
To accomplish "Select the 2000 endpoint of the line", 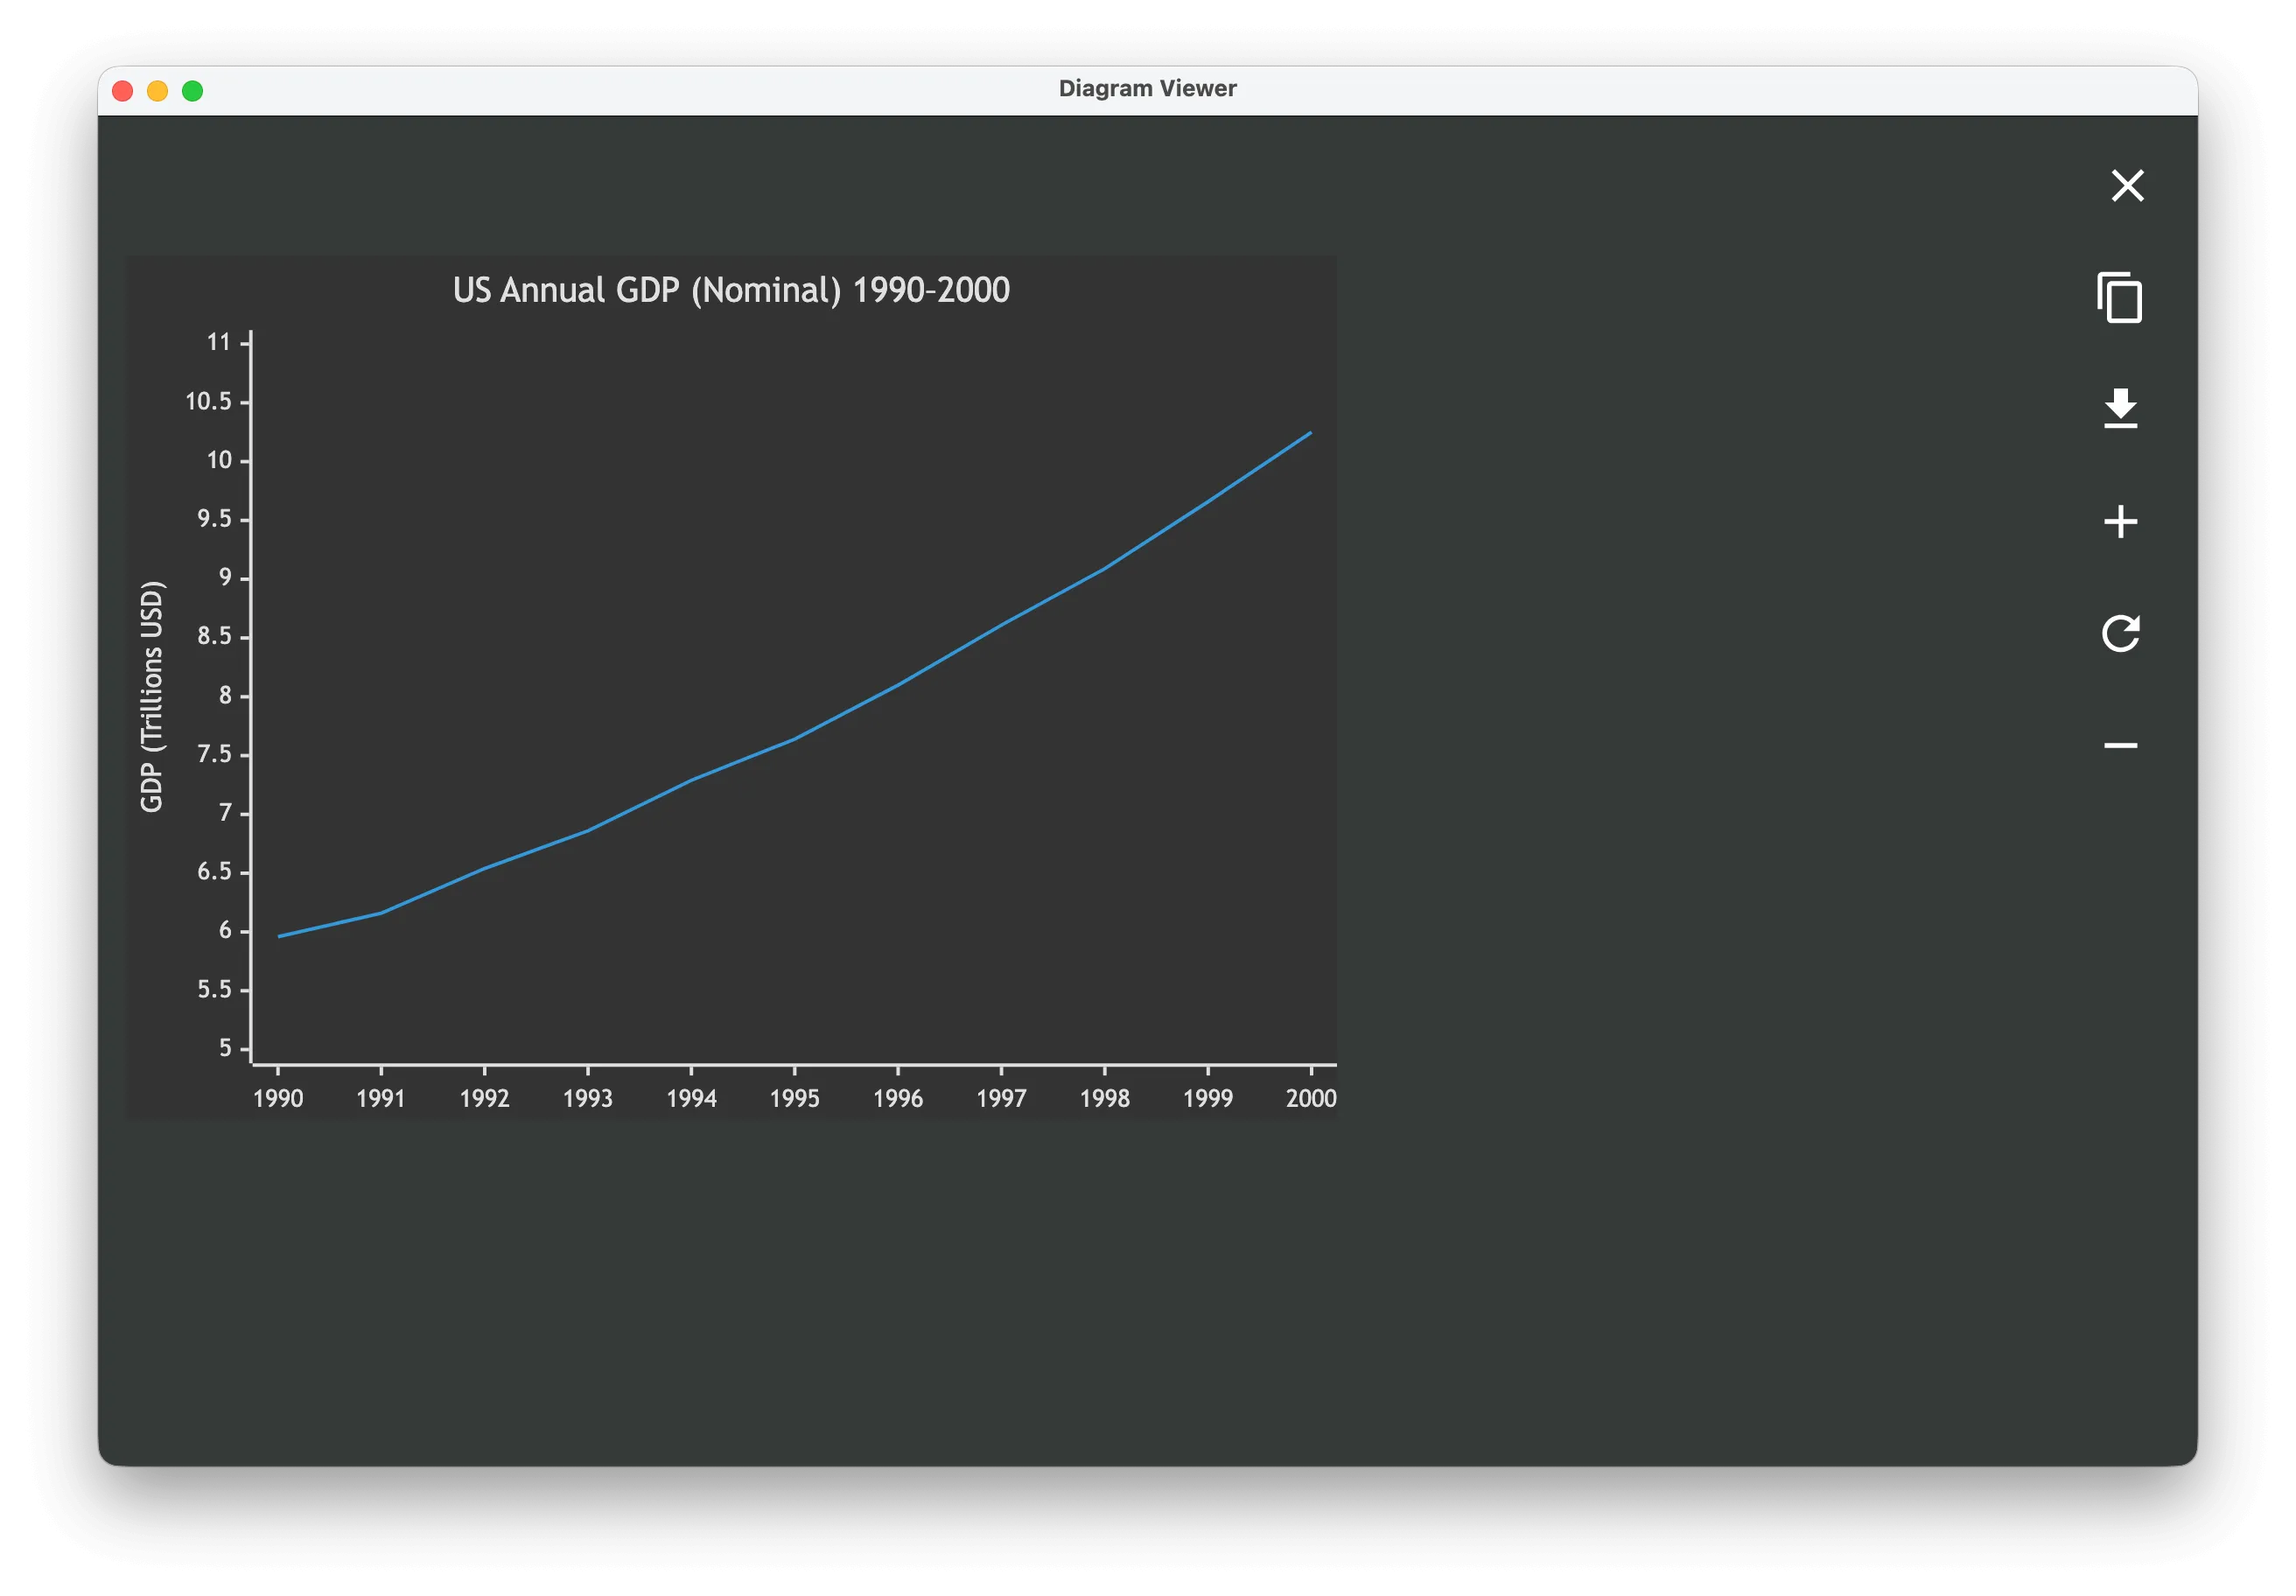I will [x=1311, y=433].
